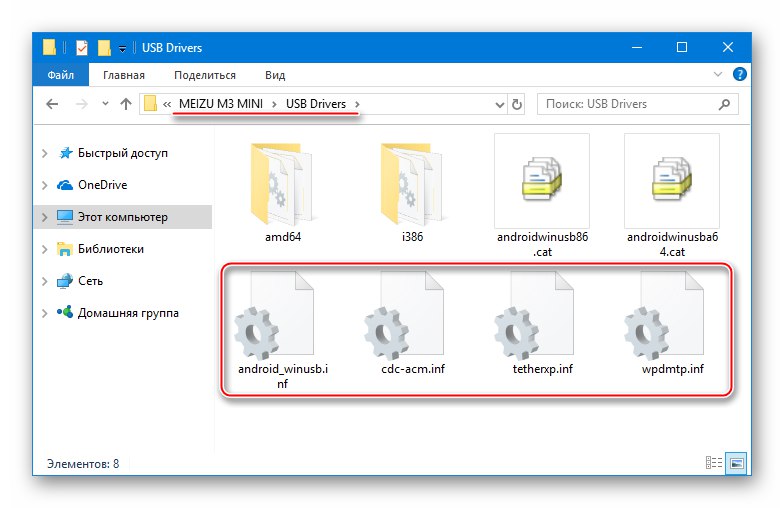Screen dimensions: 784x508
Task: Open the Файл menu
Action: [x=60, y=75]
